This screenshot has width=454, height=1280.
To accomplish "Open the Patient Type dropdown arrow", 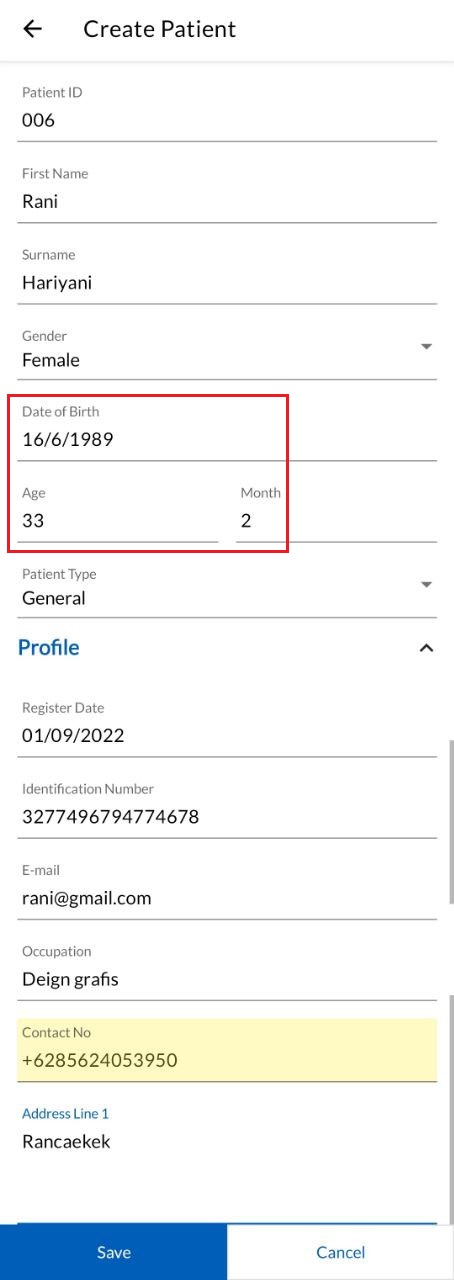I will pyautogui.click(x=426, y=584).
